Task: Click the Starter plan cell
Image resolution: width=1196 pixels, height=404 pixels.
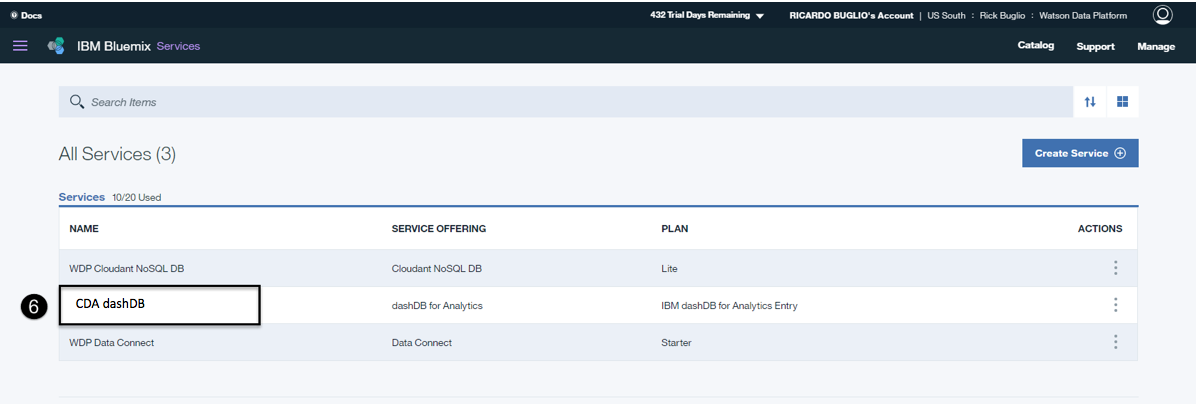Action: pyautogui.click(x=677, y=342)
